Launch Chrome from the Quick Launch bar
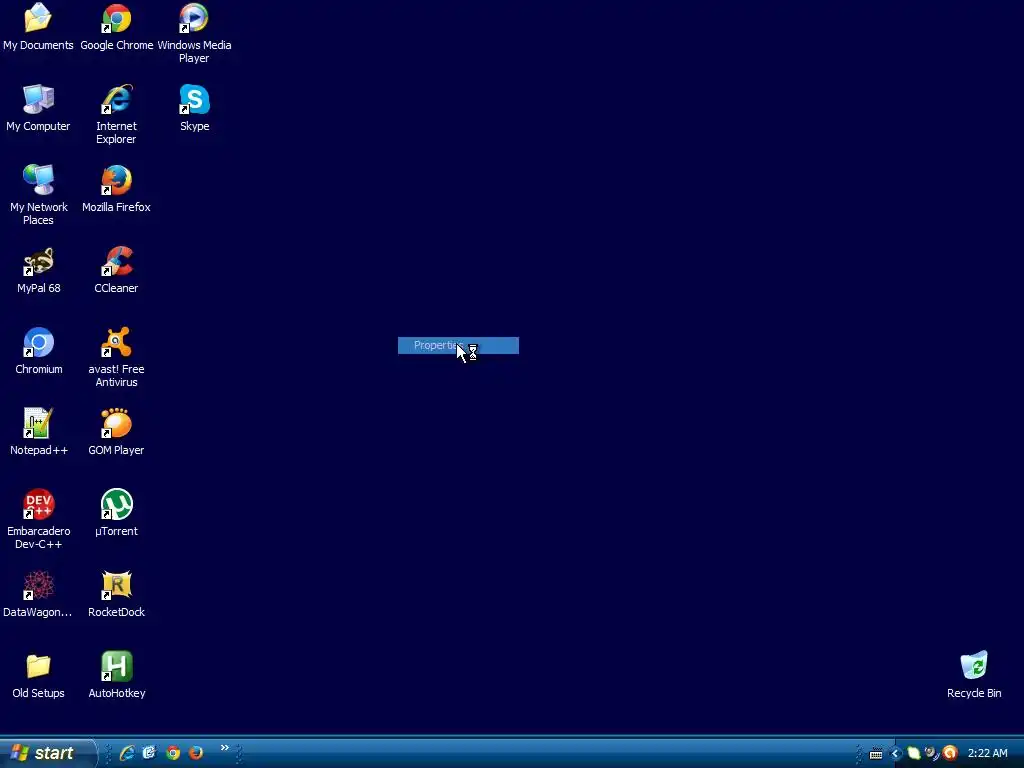The height and width of the screenshot is (768, 1024). [x=173, y=753]
